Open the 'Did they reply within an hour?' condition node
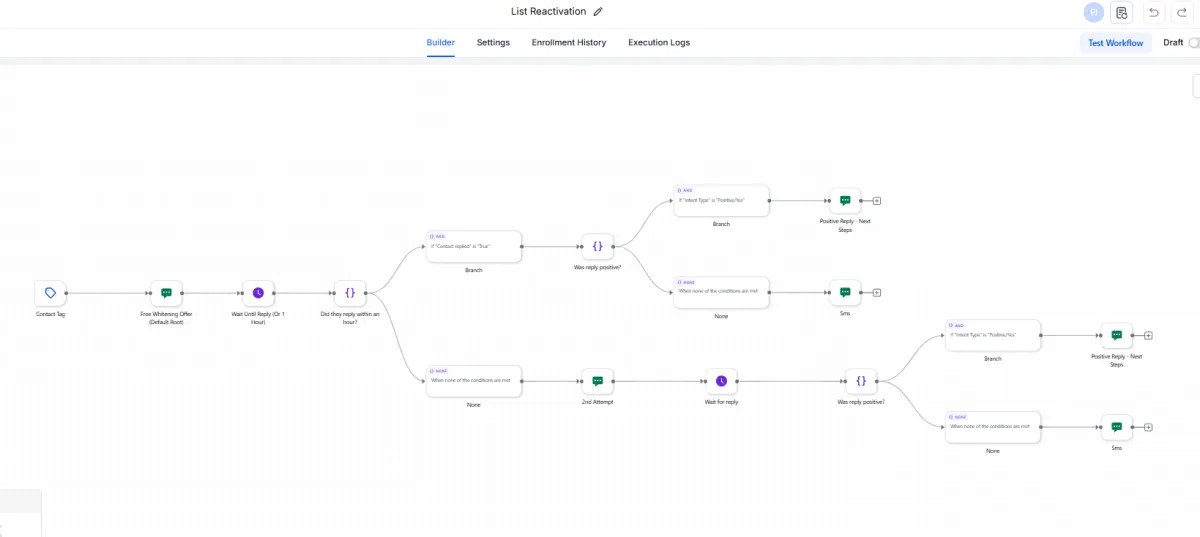Image resolution: width=1200 pixels, height=537 pixels. [x=350, y=293]
